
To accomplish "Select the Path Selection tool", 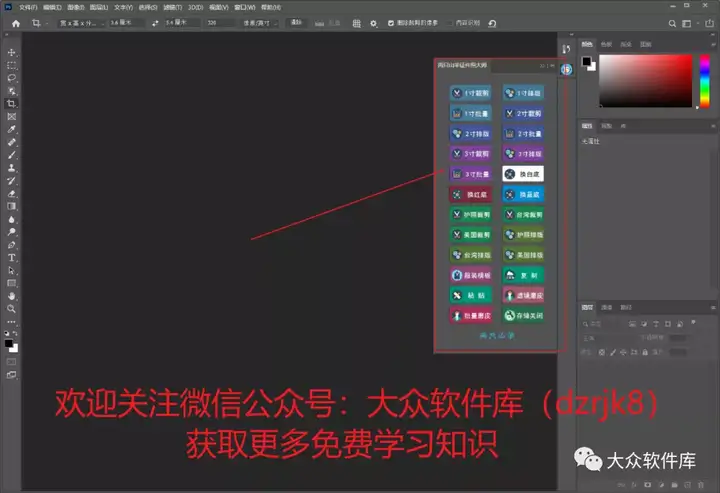I will 11,271.
